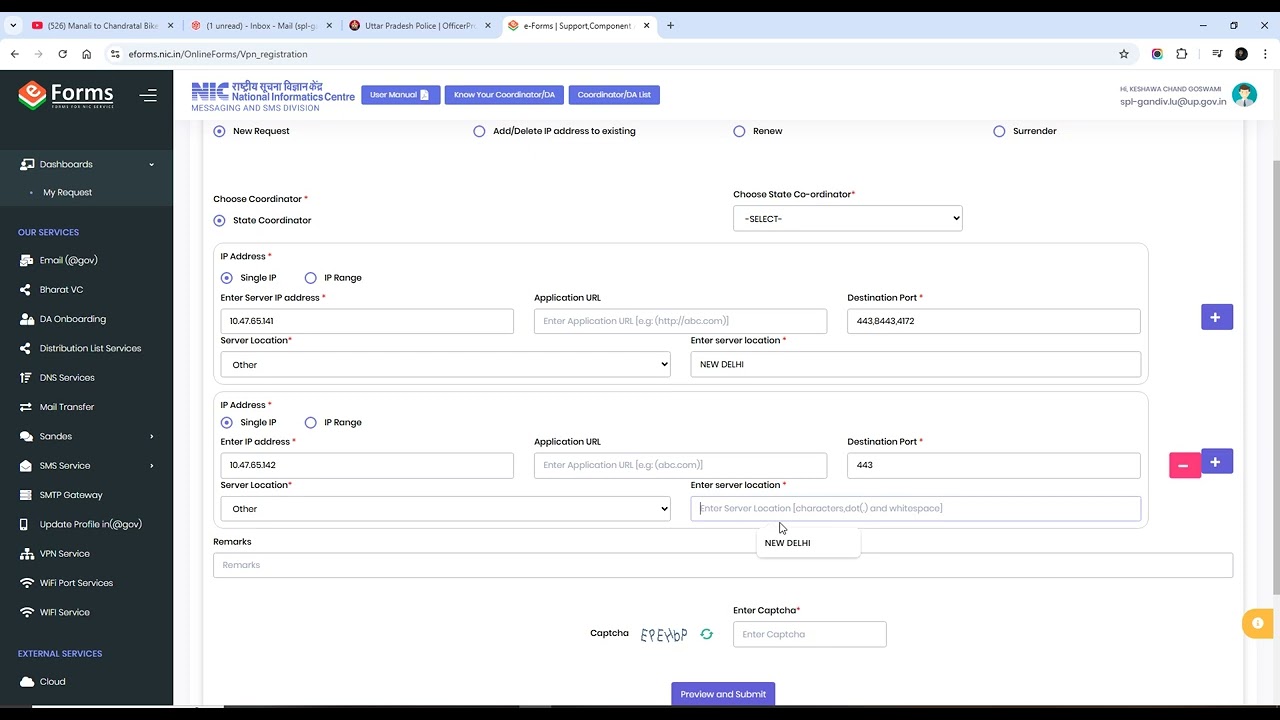Choose IP Range for first entry
The width and height of the screenshot is (1280, 720).
tap(310, 278)
